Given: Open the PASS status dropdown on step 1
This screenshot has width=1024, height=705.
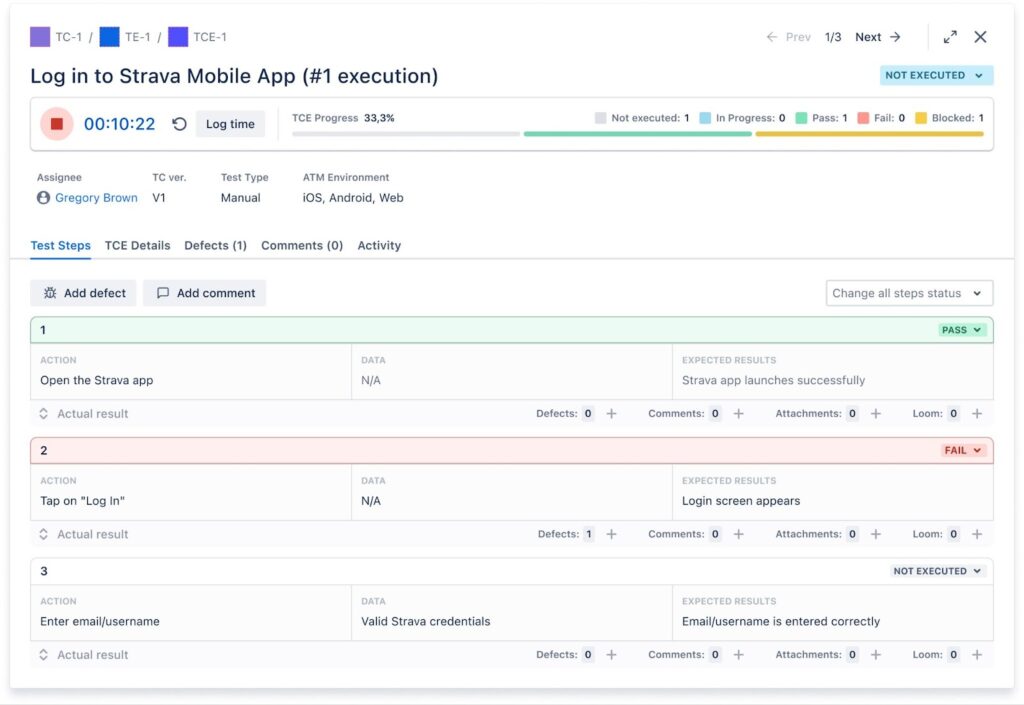Looking at the screenshot, I should (962, 328).
